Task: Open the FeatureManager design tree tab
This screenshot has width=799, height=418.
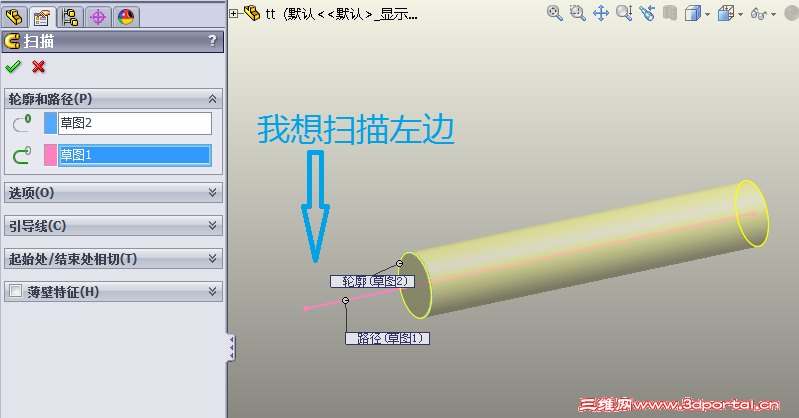Action: click(14, 17)
